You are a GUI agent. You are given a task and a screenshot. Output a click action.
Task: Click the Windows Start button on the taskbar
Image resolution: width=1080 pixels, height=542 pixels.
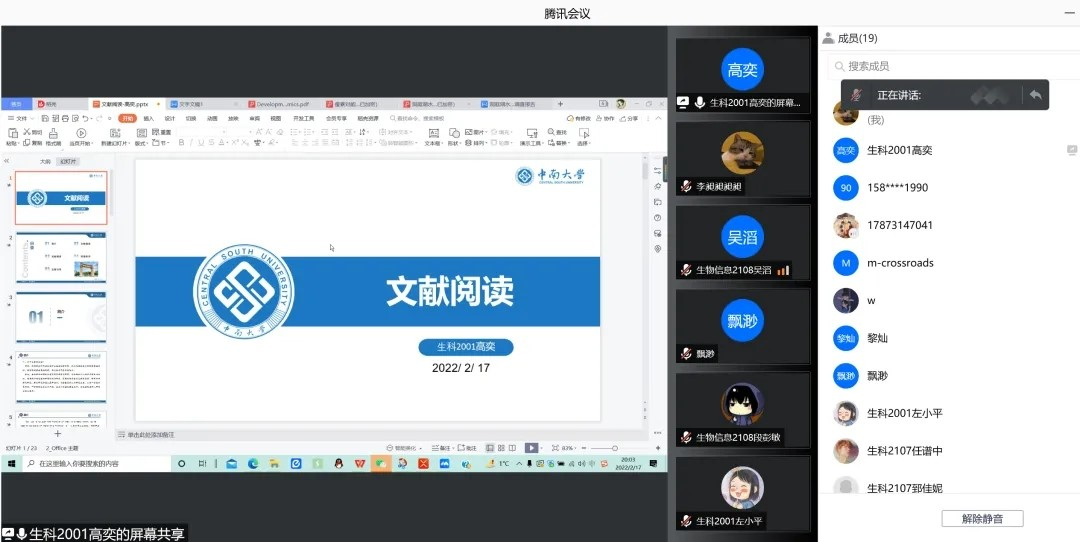pyautogui.click(x=13, y=464)
